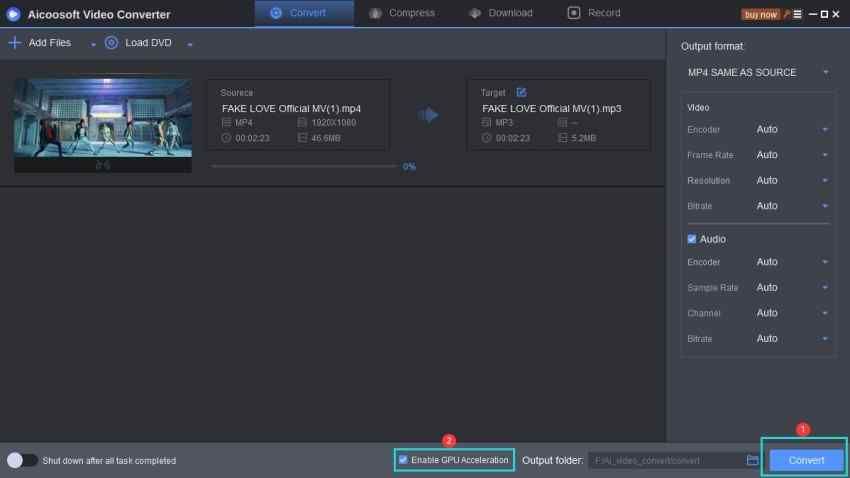The height and width of the screenshot is (478, 850).
Task: Uncheck Enable GPU Acceleration checkbox
Action: [x=403, y=460]
